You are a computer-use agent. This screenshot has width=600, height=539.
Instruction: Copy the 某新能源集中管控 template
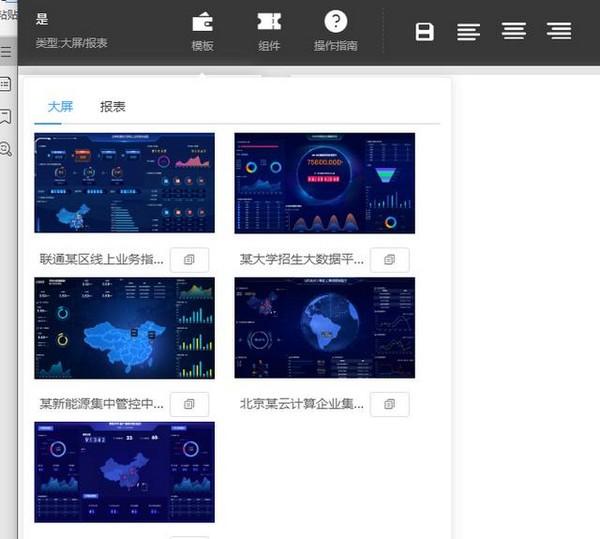tap(189, 404)
